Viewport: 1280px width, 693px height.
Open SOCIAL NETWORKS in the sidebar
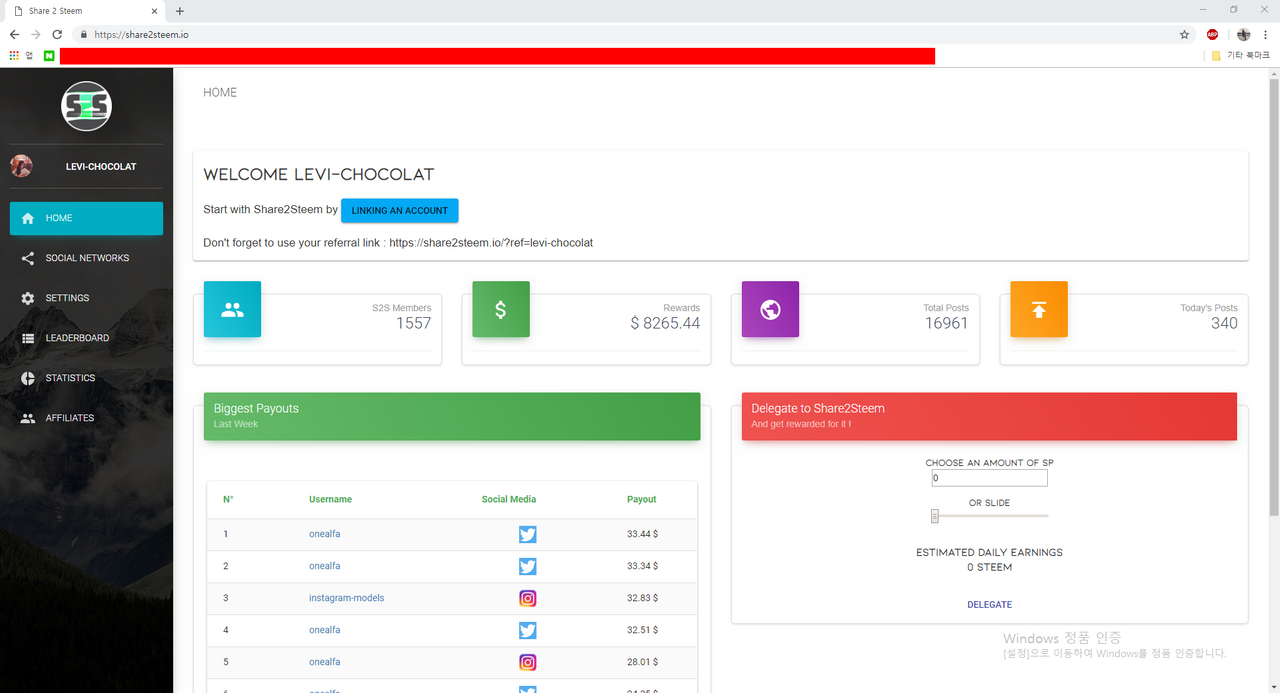pos(86,258)
